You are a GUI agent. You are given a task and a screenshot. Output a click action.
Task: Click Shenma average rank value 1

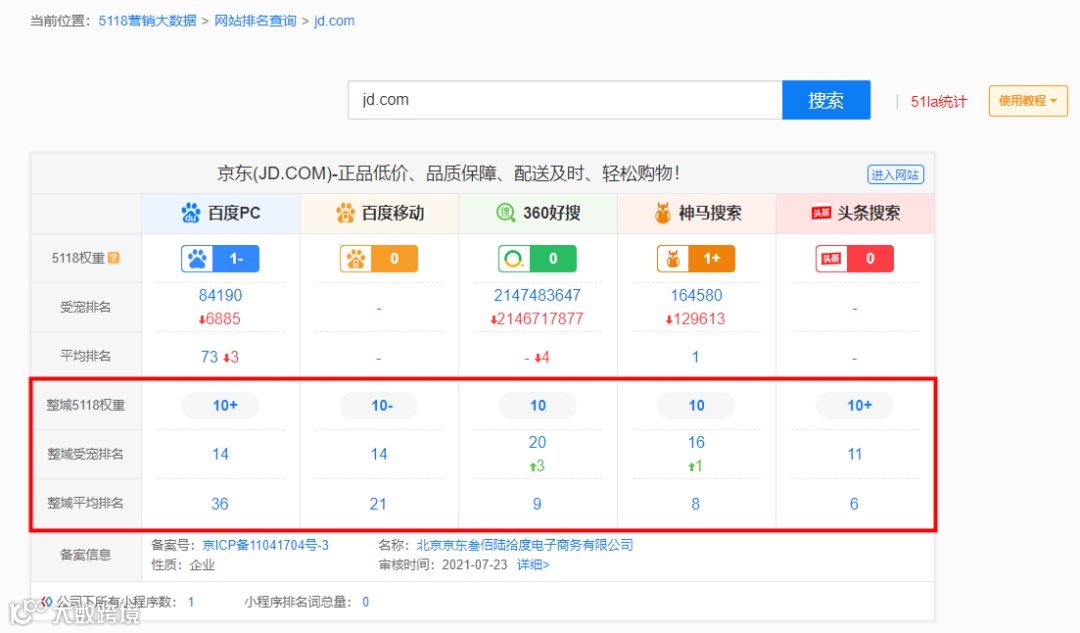click(x=696, y=357)
